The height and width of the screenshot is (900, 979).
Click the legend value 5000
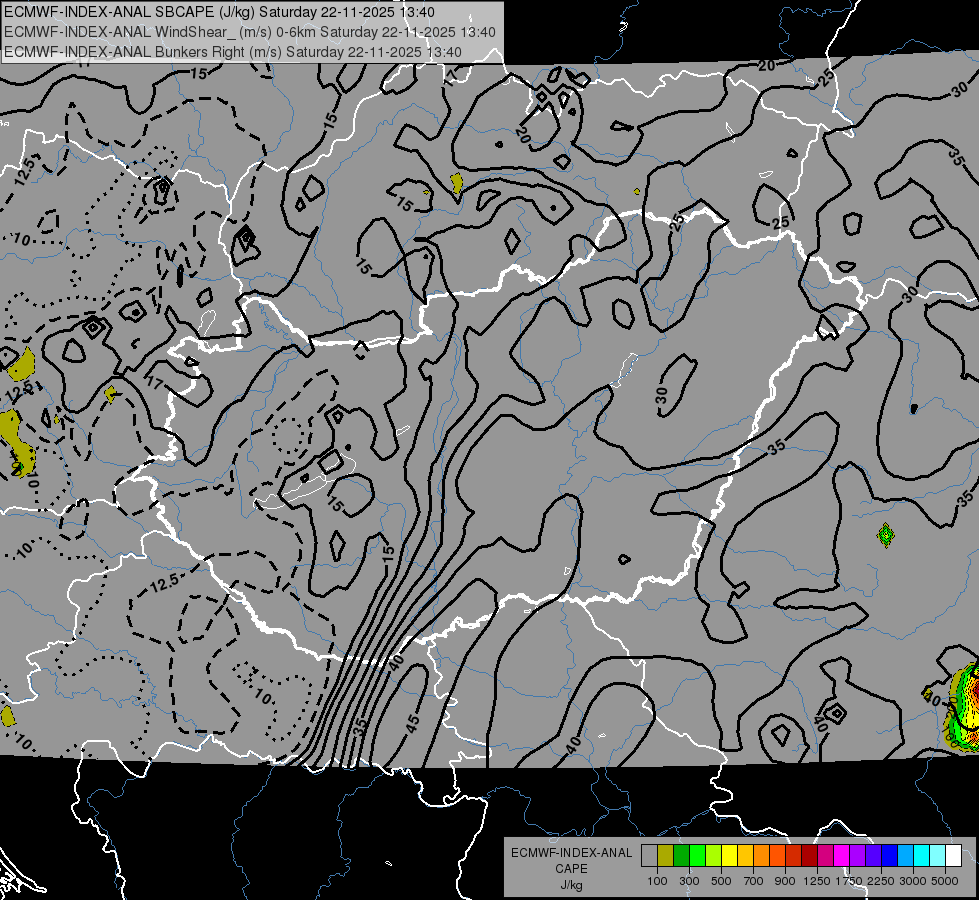click(x=945, y=881)
